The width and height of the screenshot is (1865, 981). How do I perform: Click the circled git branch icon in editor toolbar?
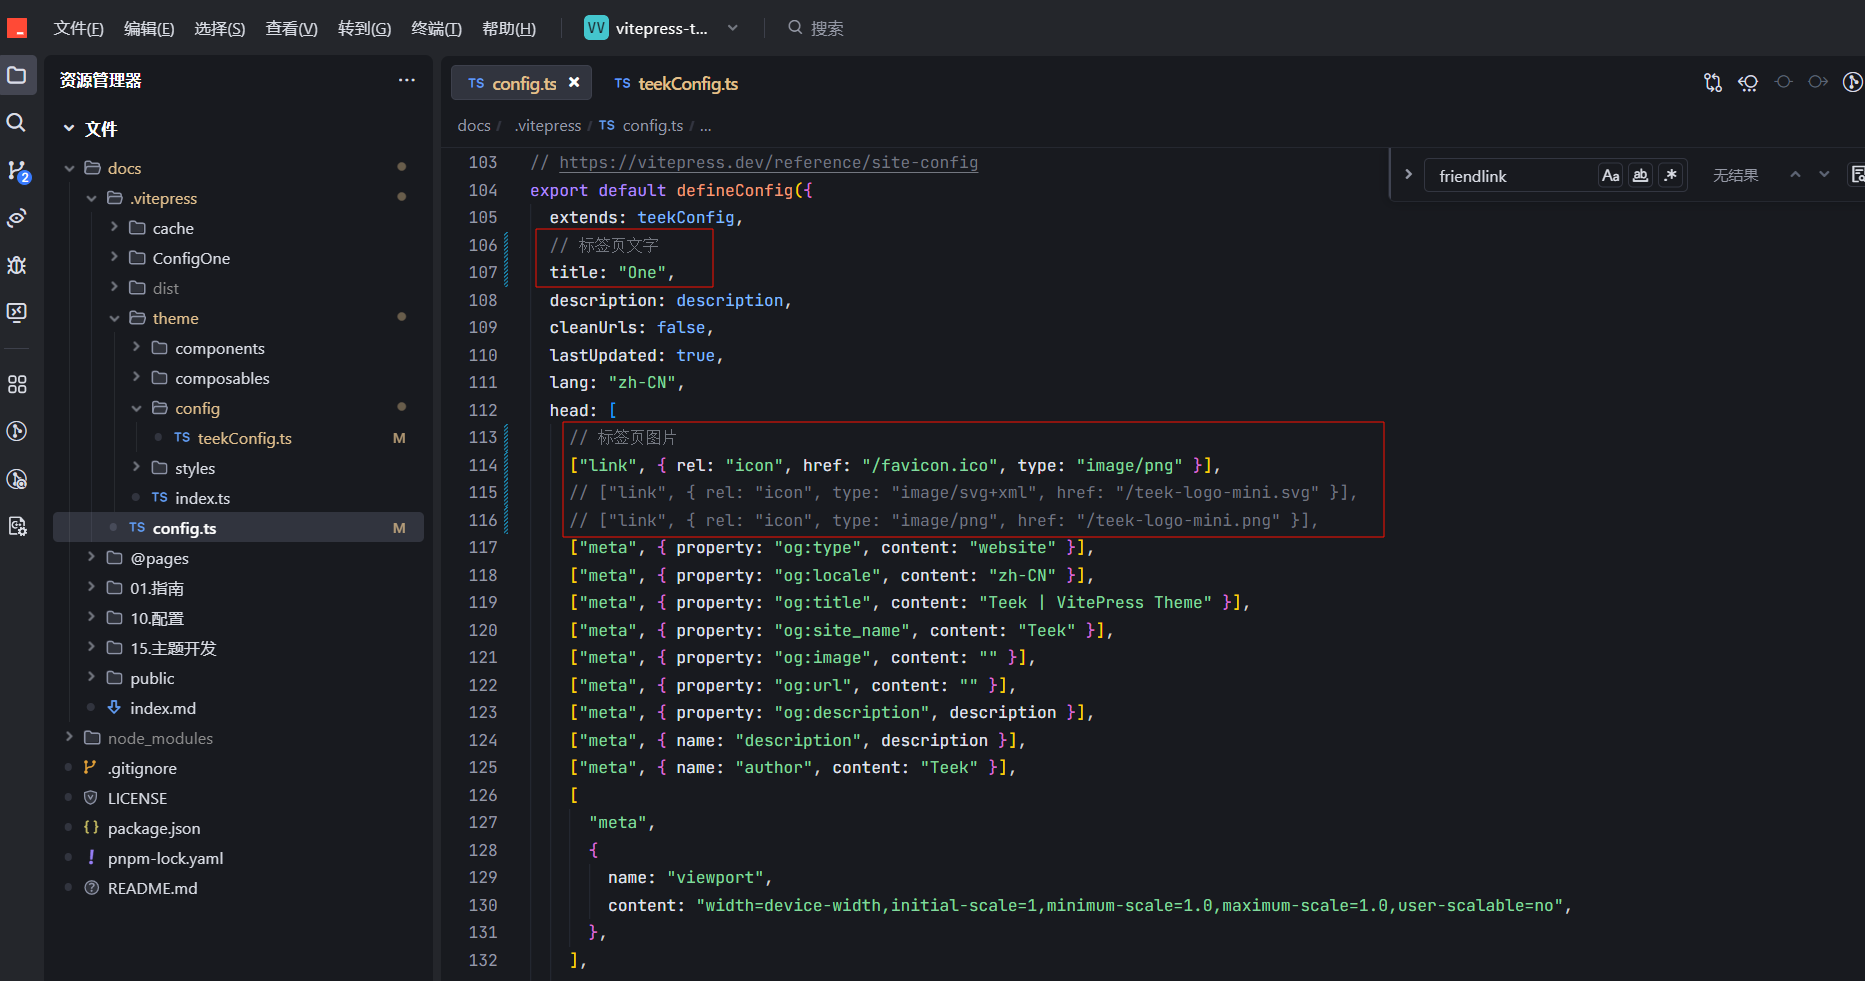tap(1853, 82)
